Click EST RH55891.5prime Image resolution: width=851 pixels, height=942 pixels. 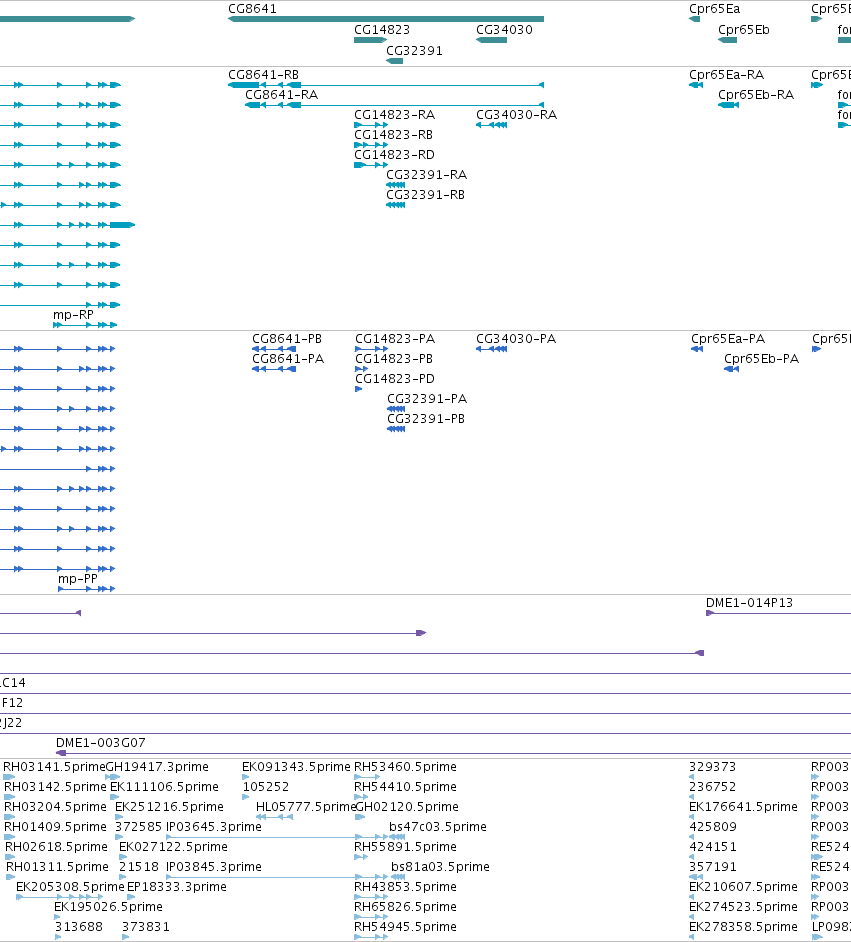[405, 846]
